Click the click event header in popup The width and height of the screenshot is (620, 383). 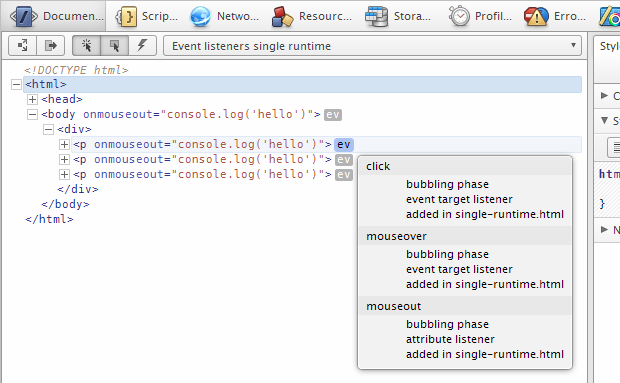tap(465, 166)
